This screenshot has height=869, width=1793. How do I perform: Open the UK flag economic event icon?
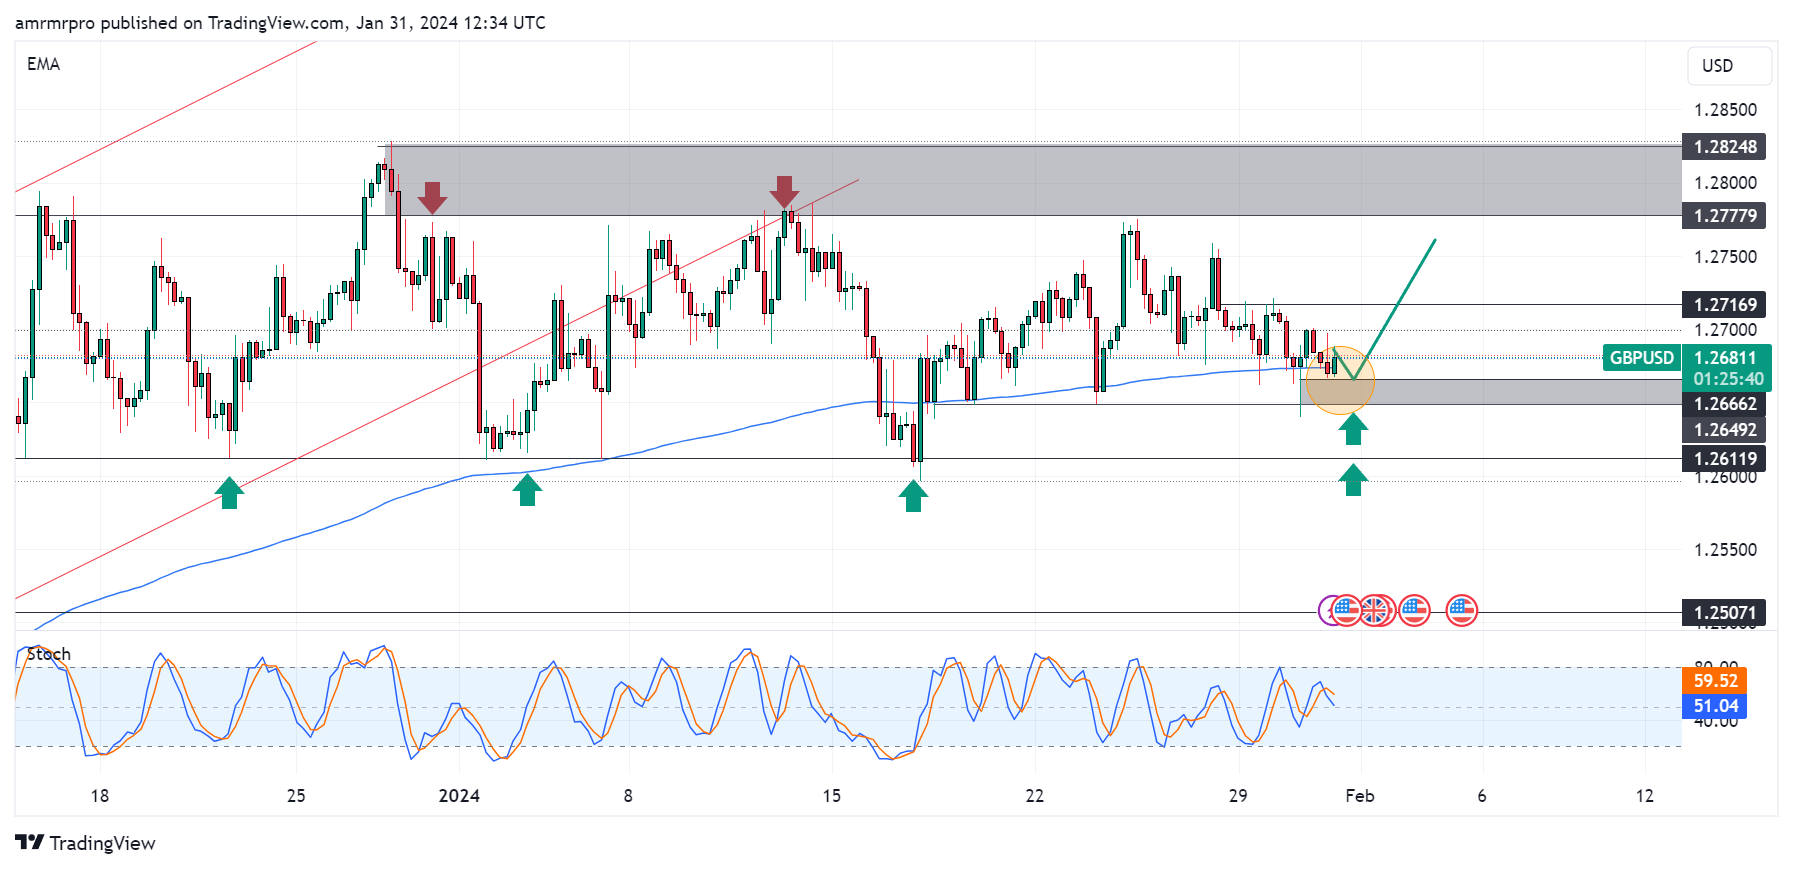pyautogui.click(x=1376, y=610)
